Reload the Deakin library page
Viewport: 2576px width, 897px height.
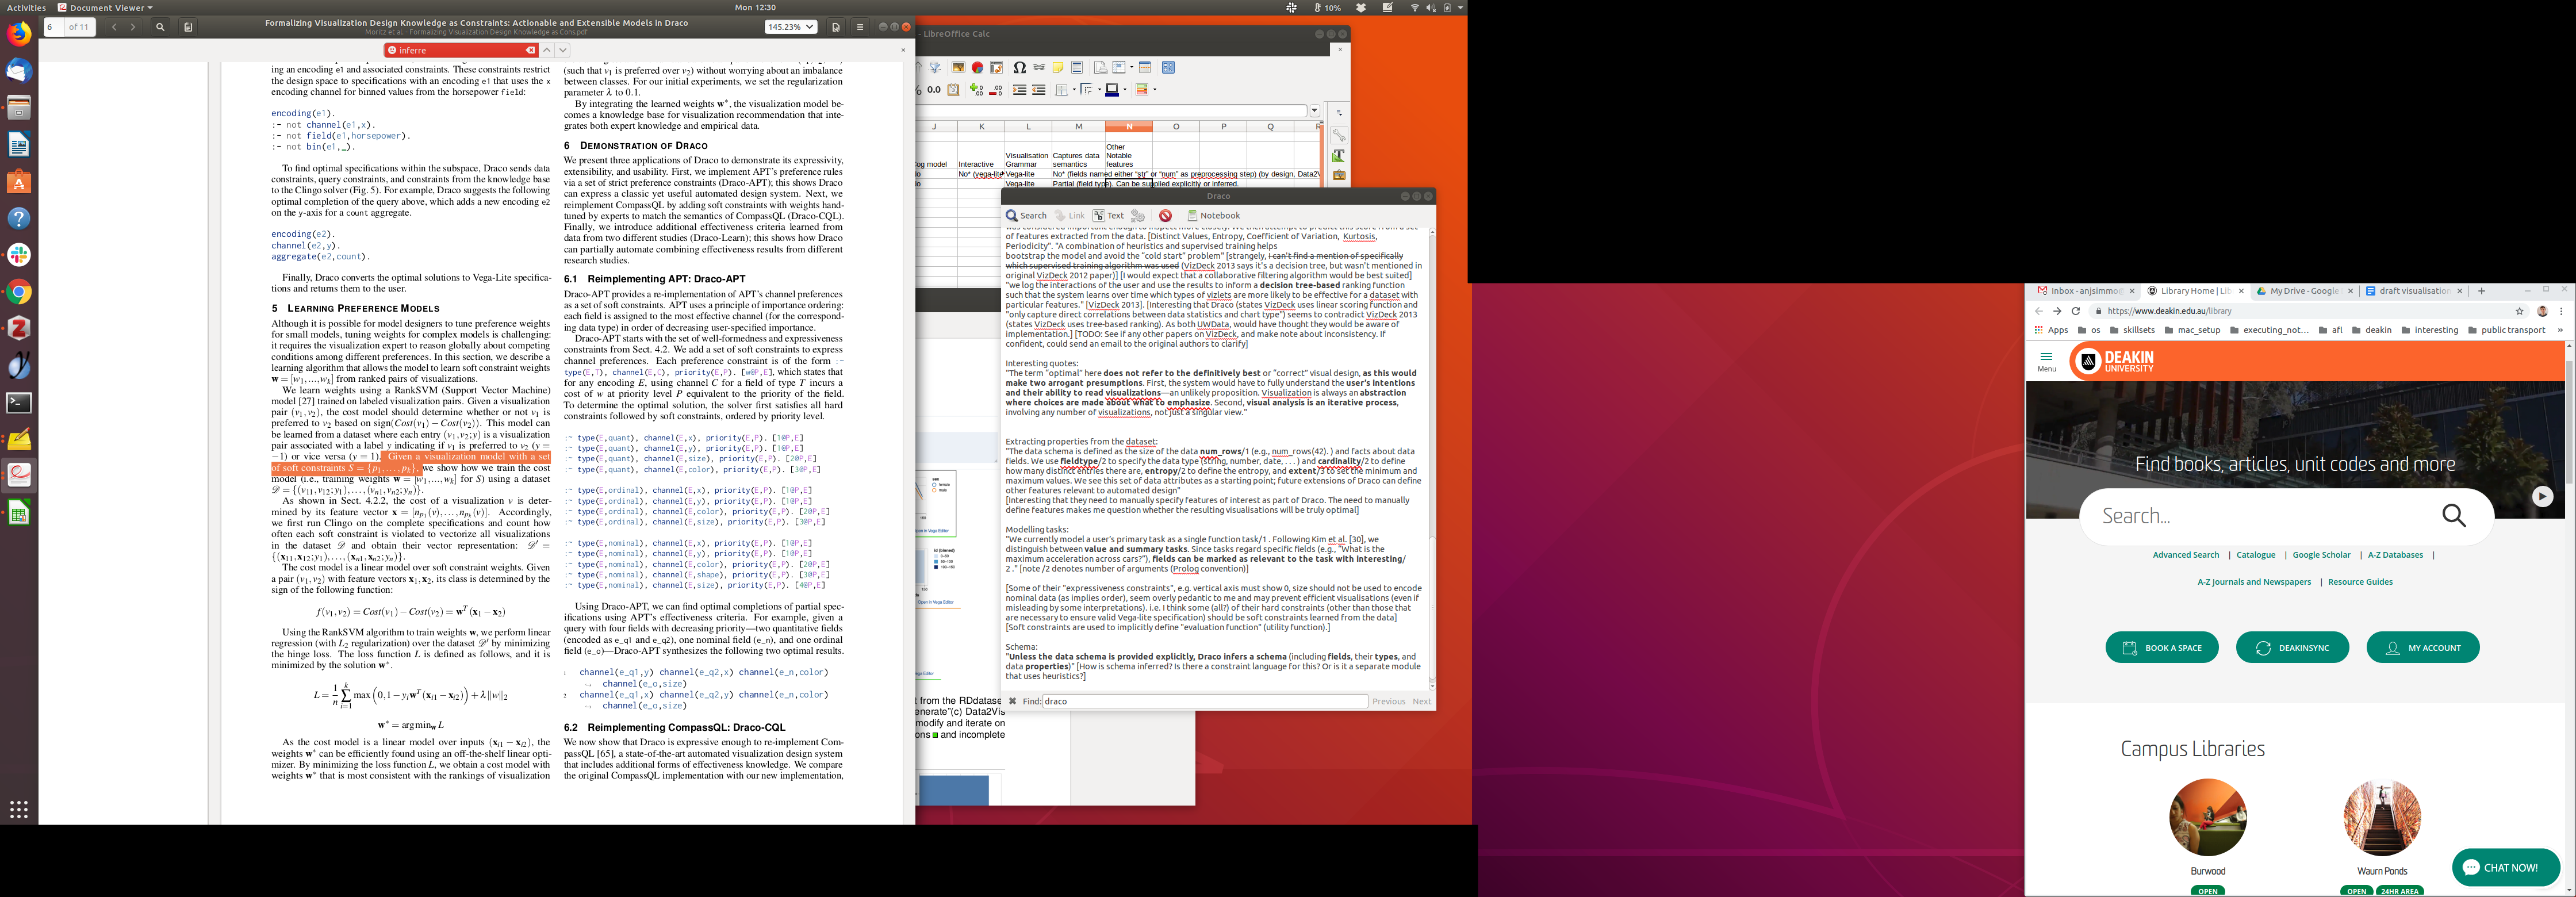[2076, 311]
